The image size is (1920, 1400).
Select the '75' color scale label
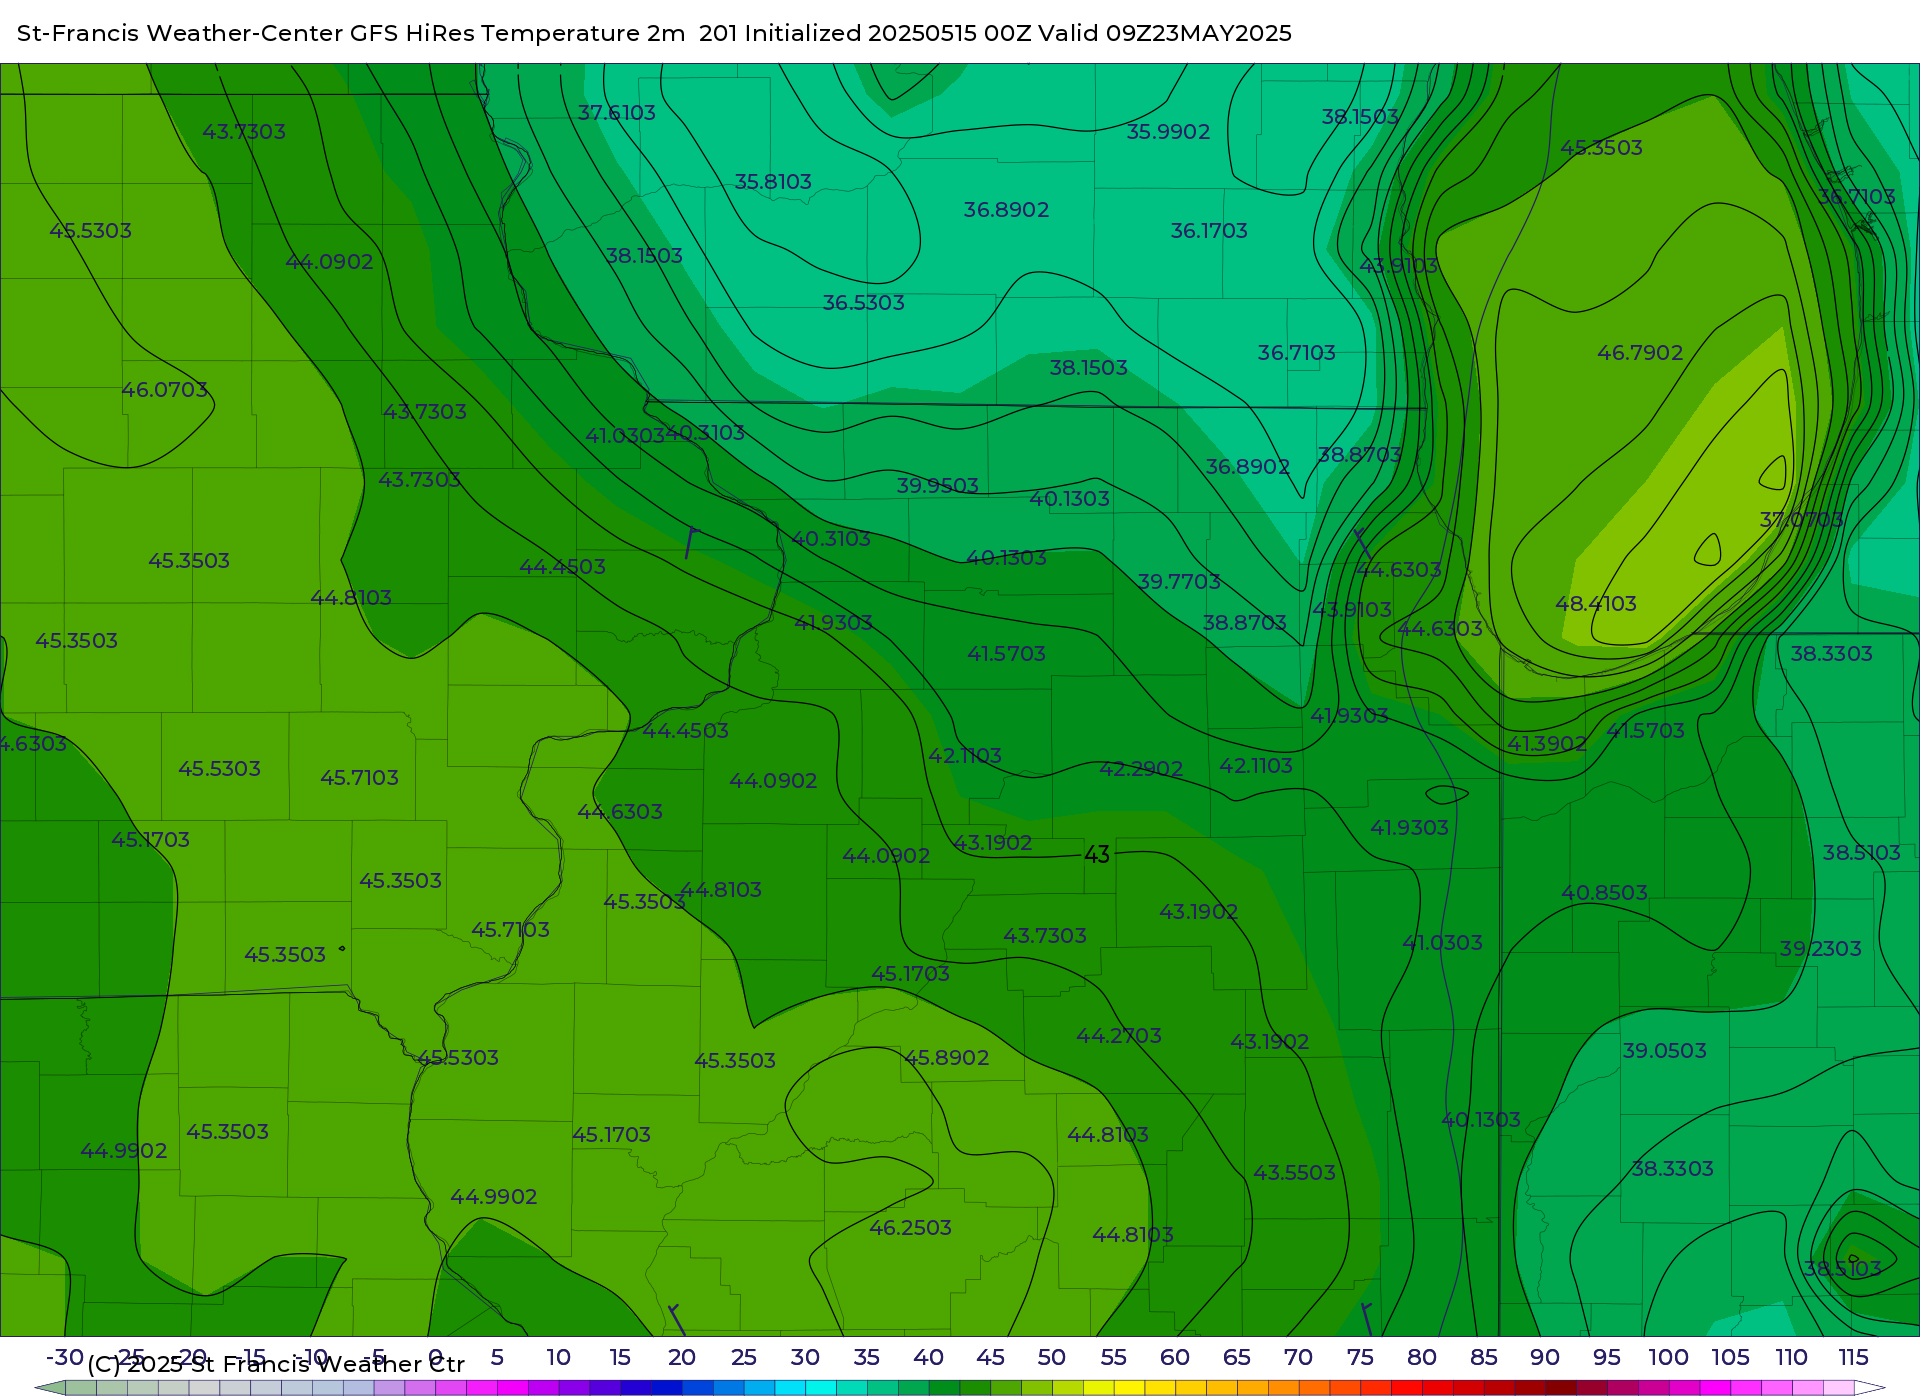[1360, 1358]
